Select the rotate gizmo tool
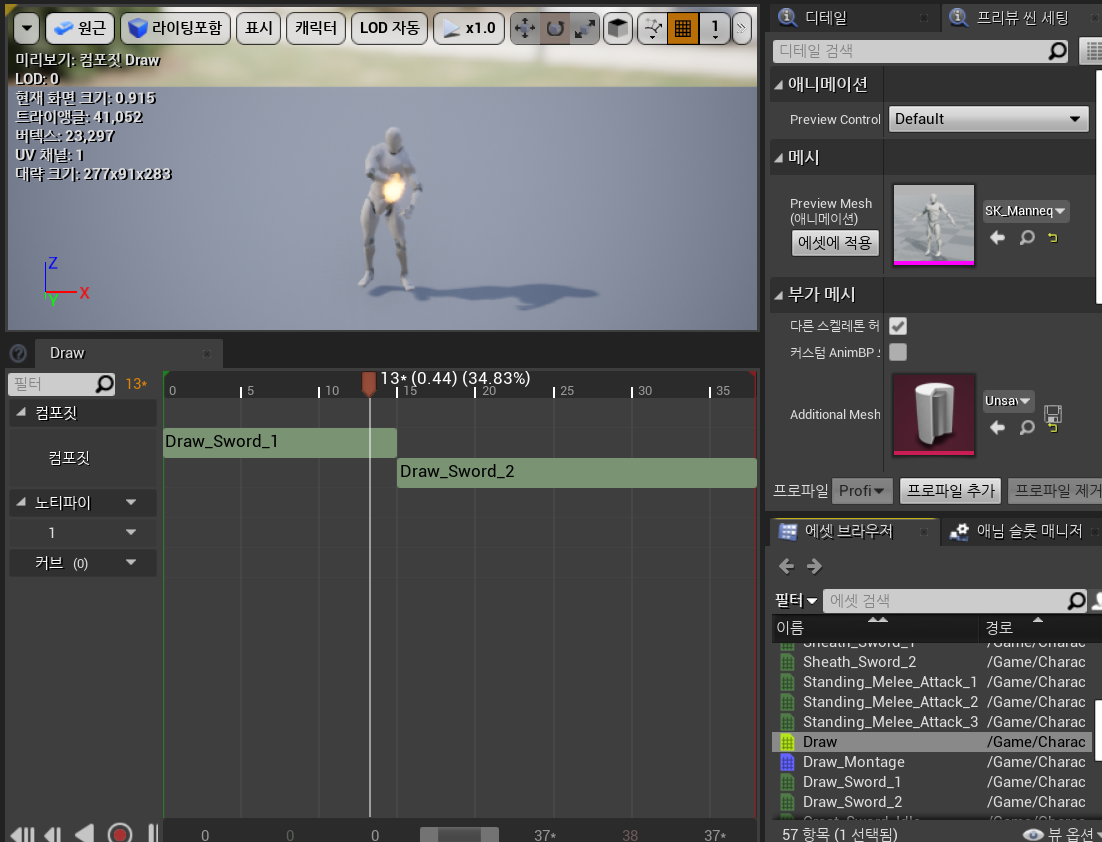Image resolution: width=1102 pixels, height=842 pixels. coord(555,28)
